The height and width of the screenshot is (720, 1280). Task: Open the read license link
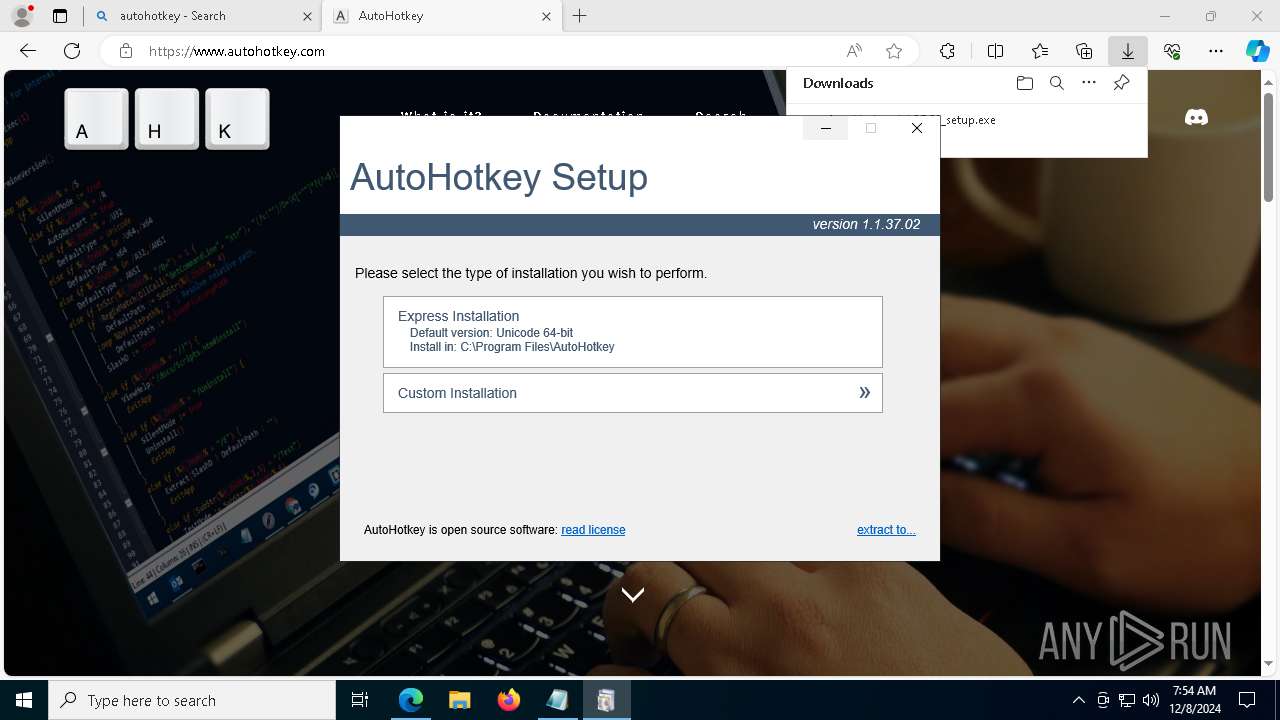click(593, 530)
